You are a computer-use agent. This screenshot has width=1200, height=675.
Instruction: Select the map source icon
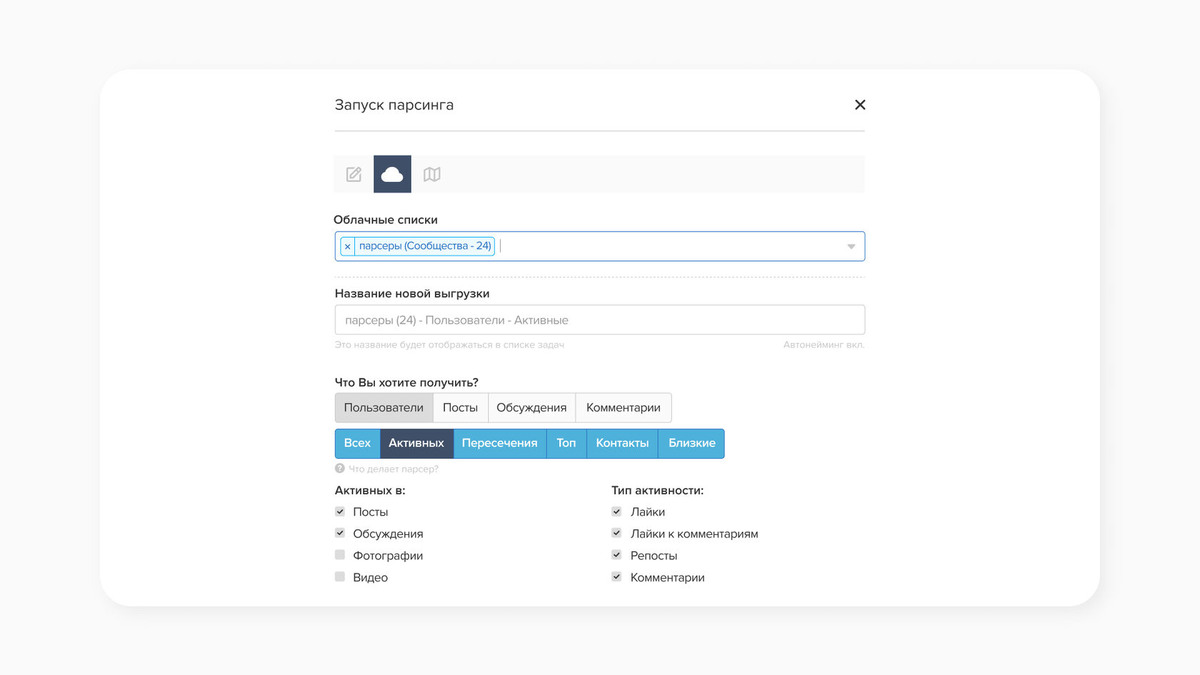(x=432, y=174)
